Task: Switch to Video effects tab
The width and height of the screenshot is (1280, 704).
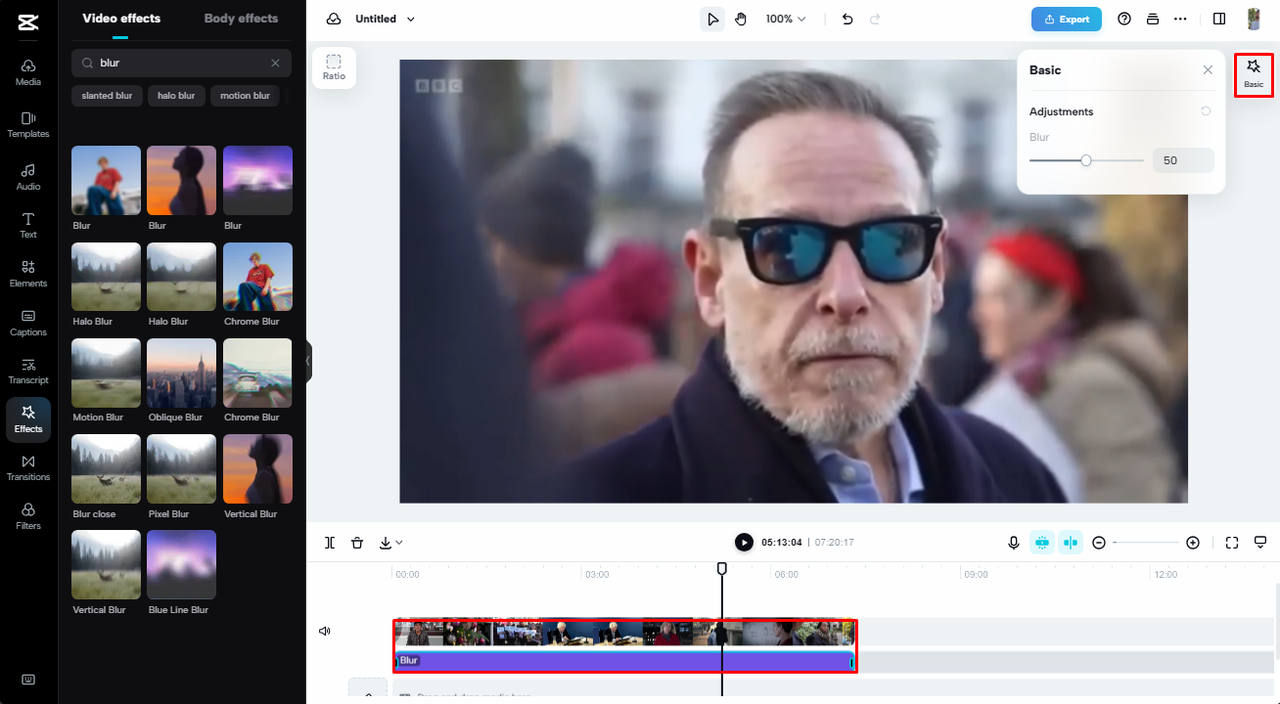Action: 121,18
